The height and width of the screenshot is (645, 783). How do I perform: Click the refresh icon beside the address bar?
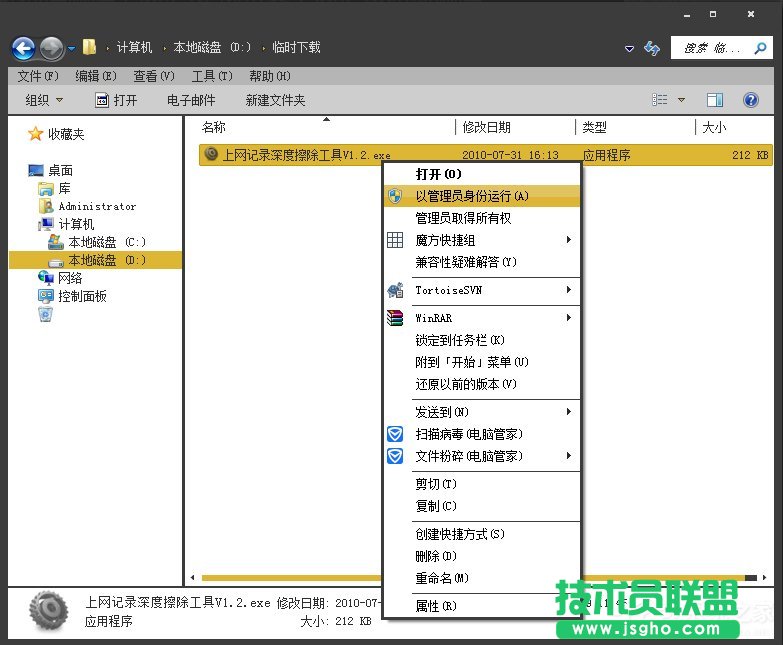pos(652,48)
